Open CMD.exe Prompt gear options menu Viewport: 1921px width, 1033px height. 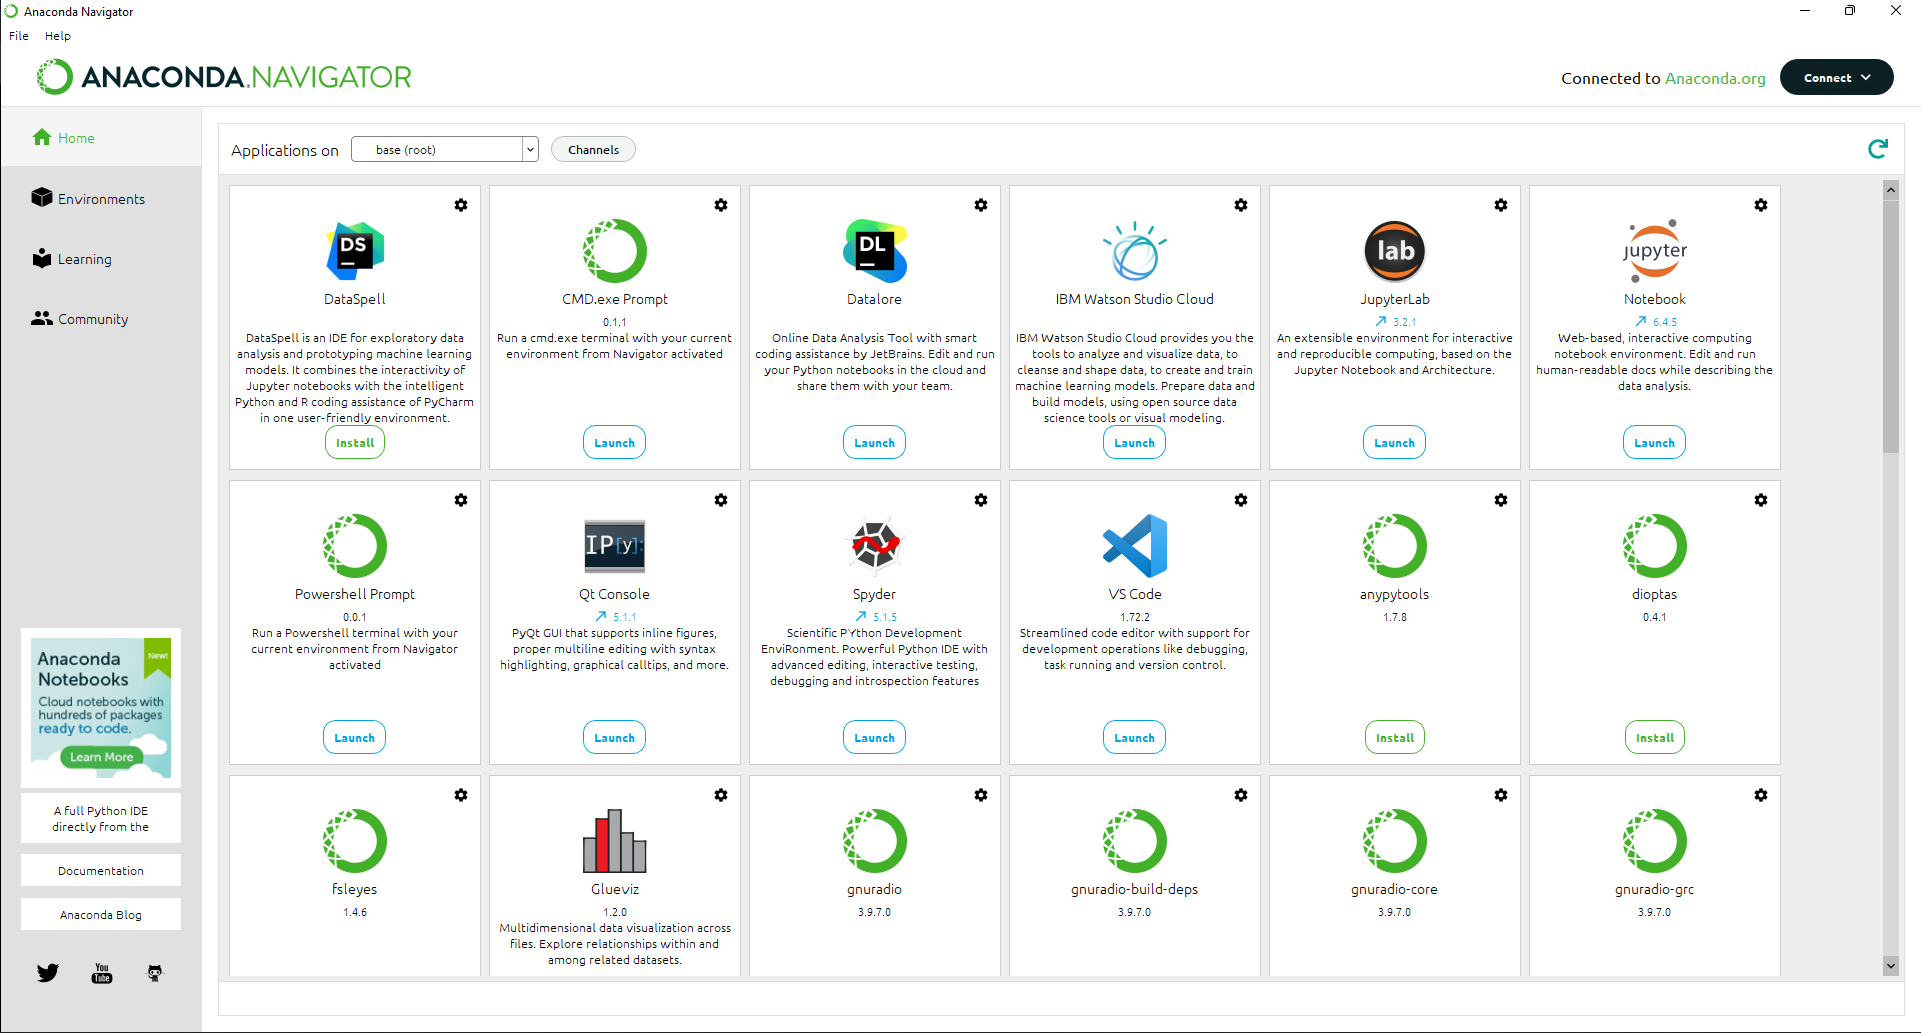point(721,205)
